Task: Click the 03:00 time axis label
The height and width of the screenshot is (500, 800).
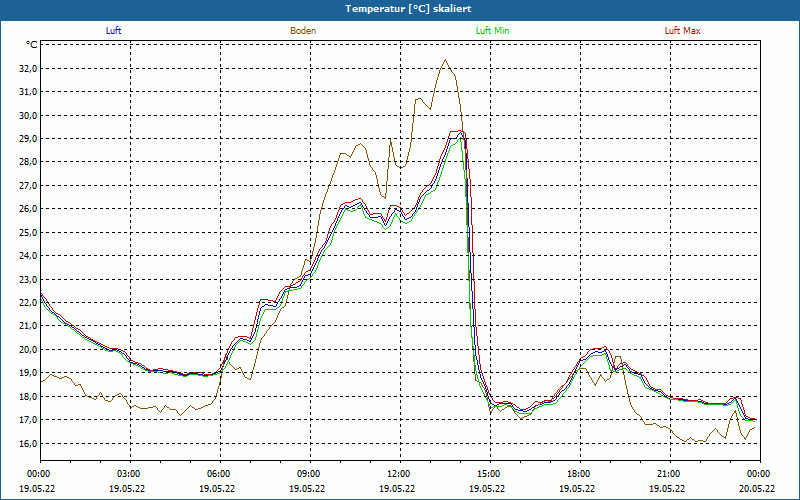Action: [131, 474]
